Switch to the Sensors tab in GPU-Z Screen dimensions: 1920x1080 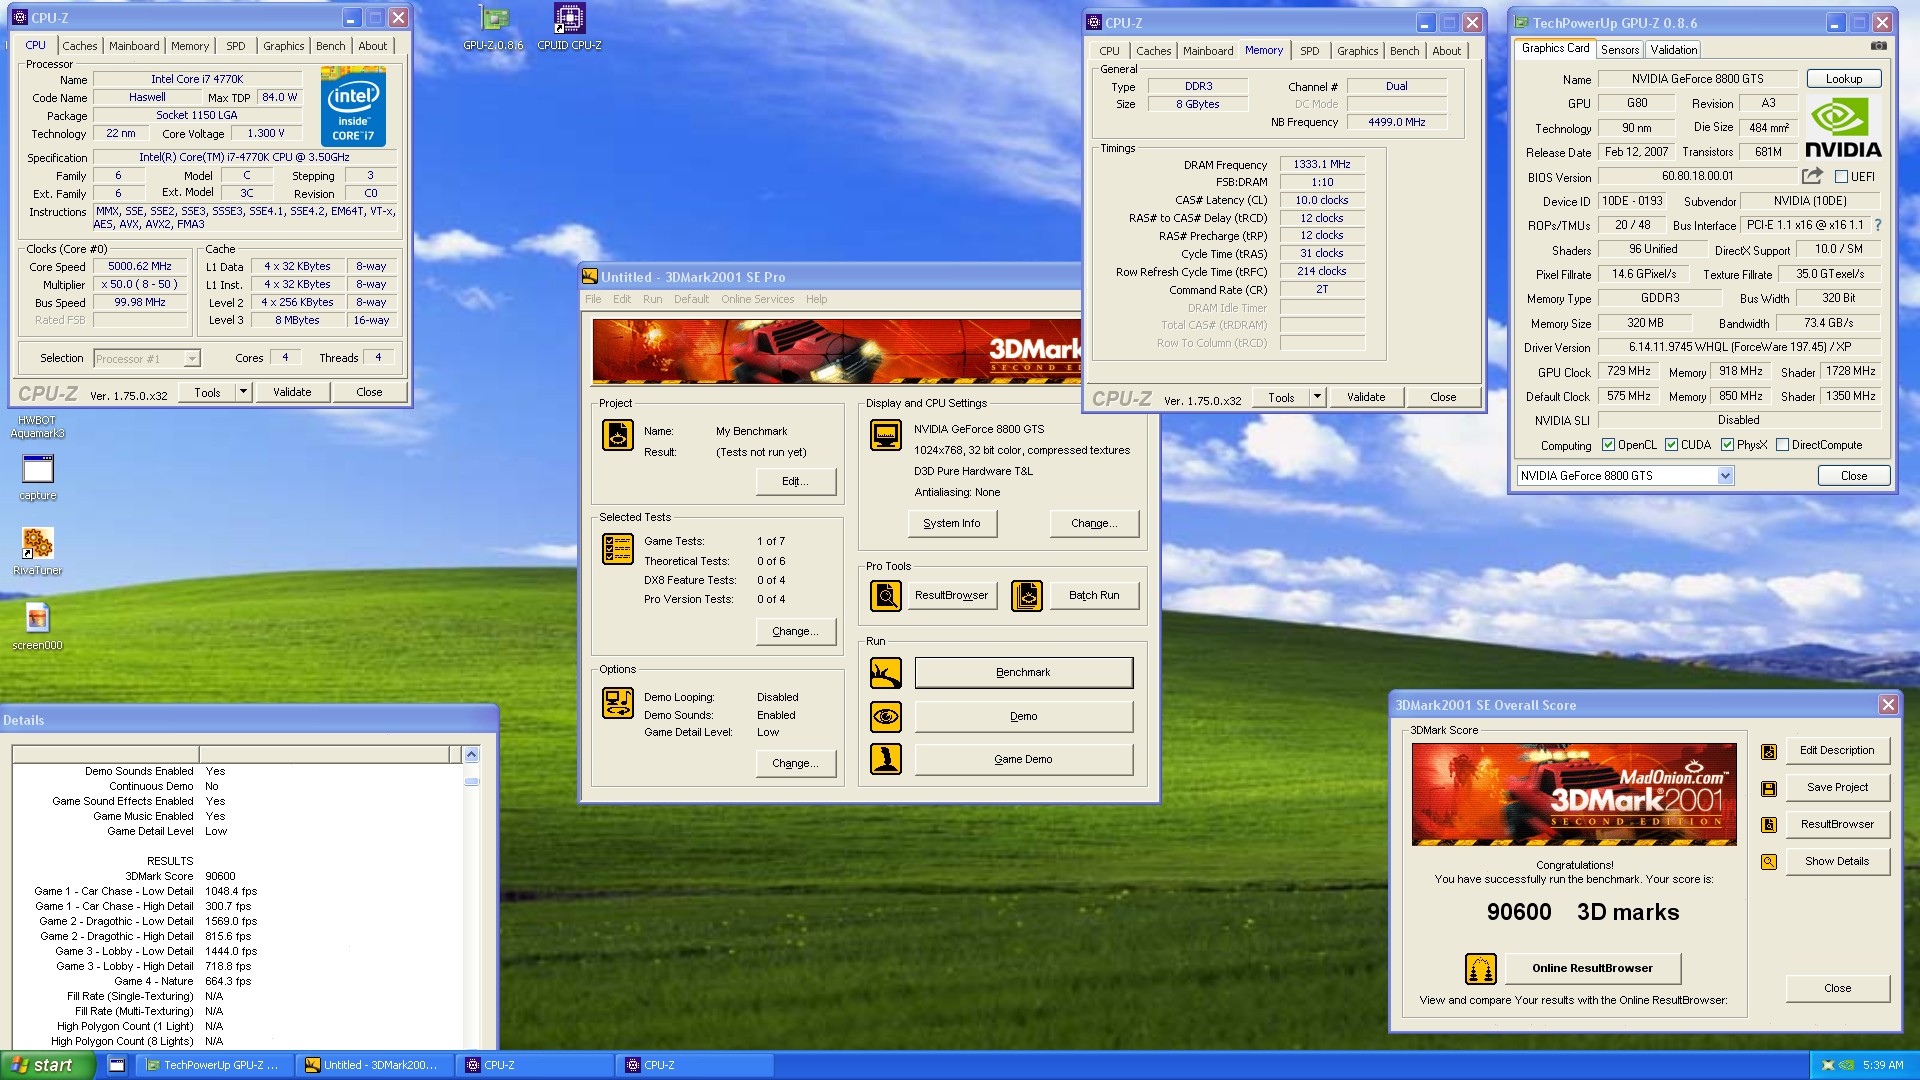point(1619,49)
